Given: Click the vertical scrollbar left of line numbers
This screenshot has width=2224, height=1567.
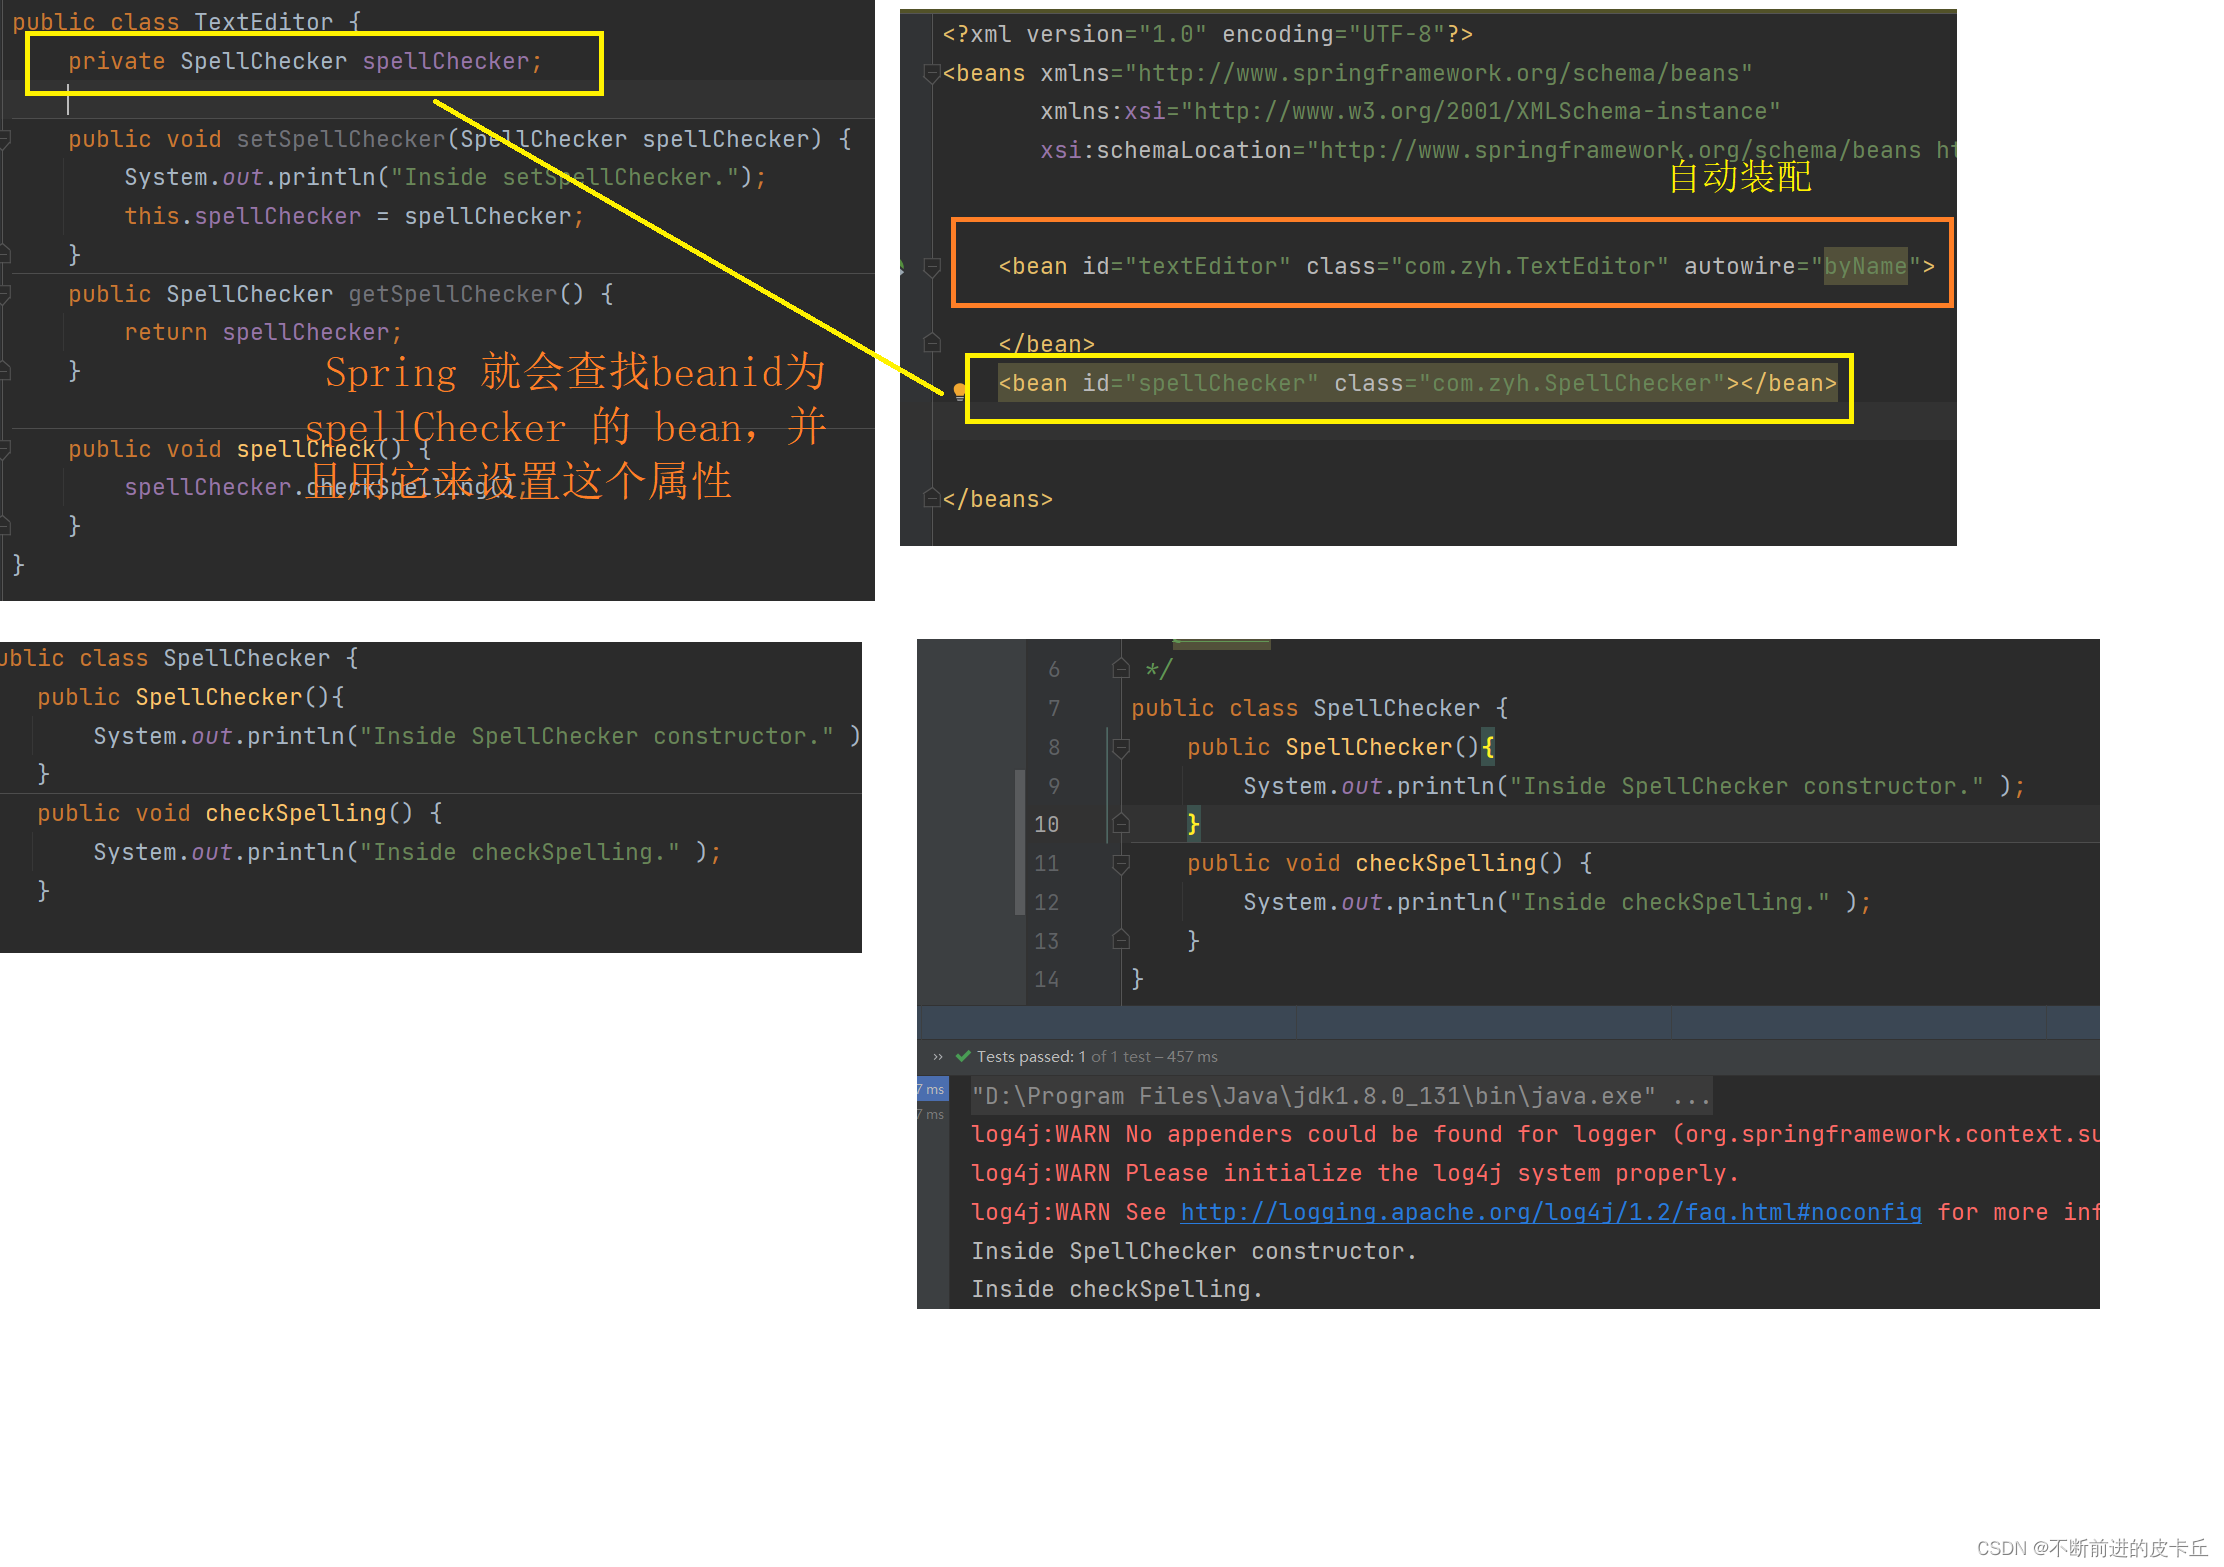Looking at the screenshot, I should [1020, 842].
